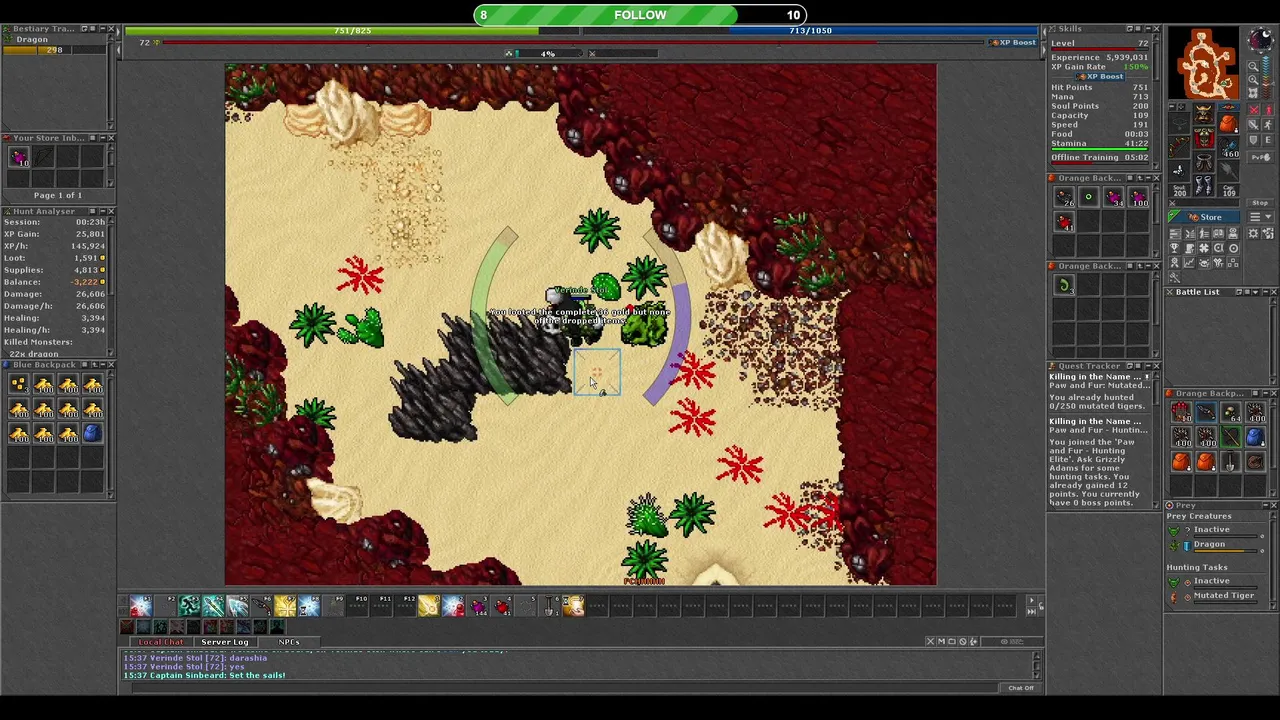The width and height of the screenshot is (1280, 720).
Task: Switch to the Server Log tab
Action: tap(225, 642)
